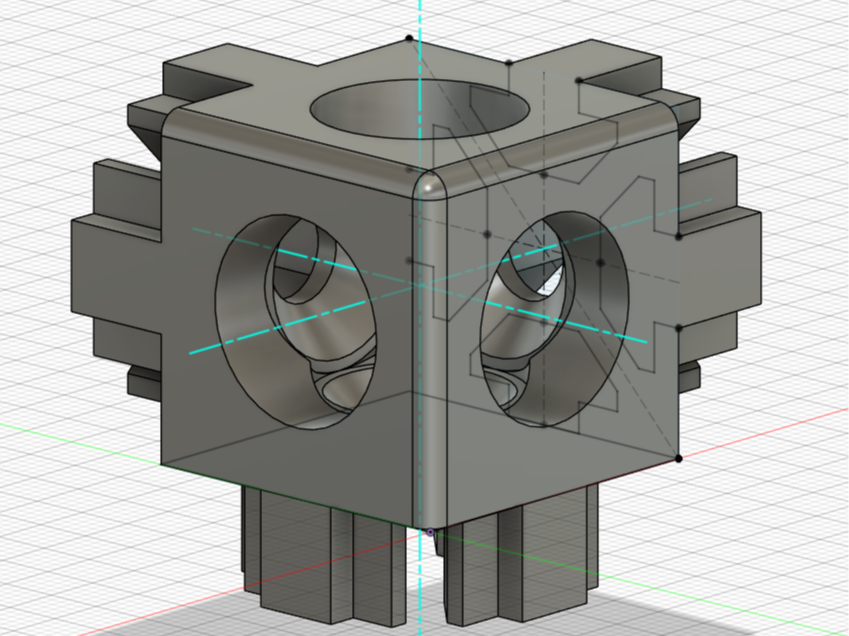Click the sketch point at the cube's topmost rear corner
Image resolution: width=849 pixels, height=636 pixels.
(x=409, y=38)
